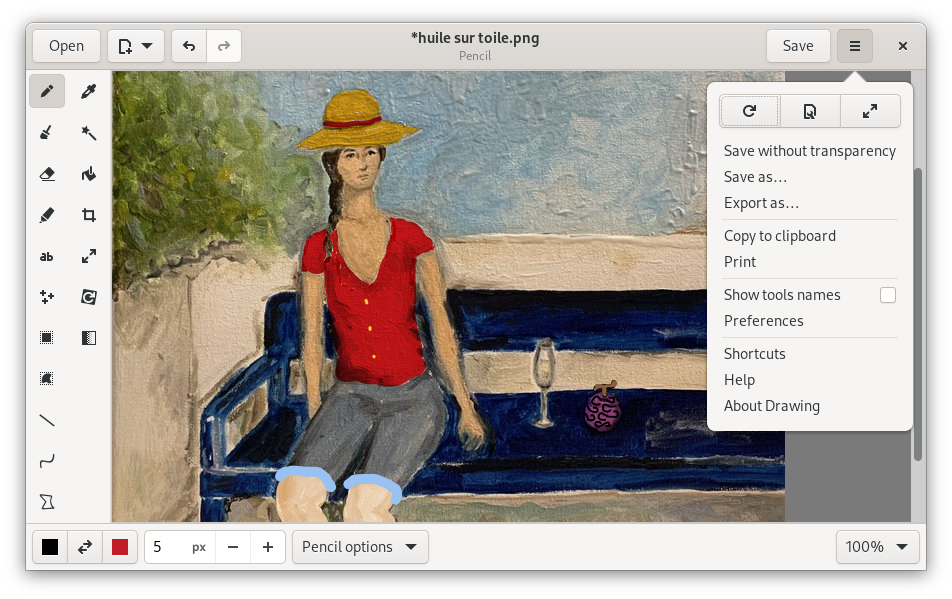Image resolution: width=952 pixels, height=599 pixels.
Task: Click the Save button
Action: [x=798, y=46]
